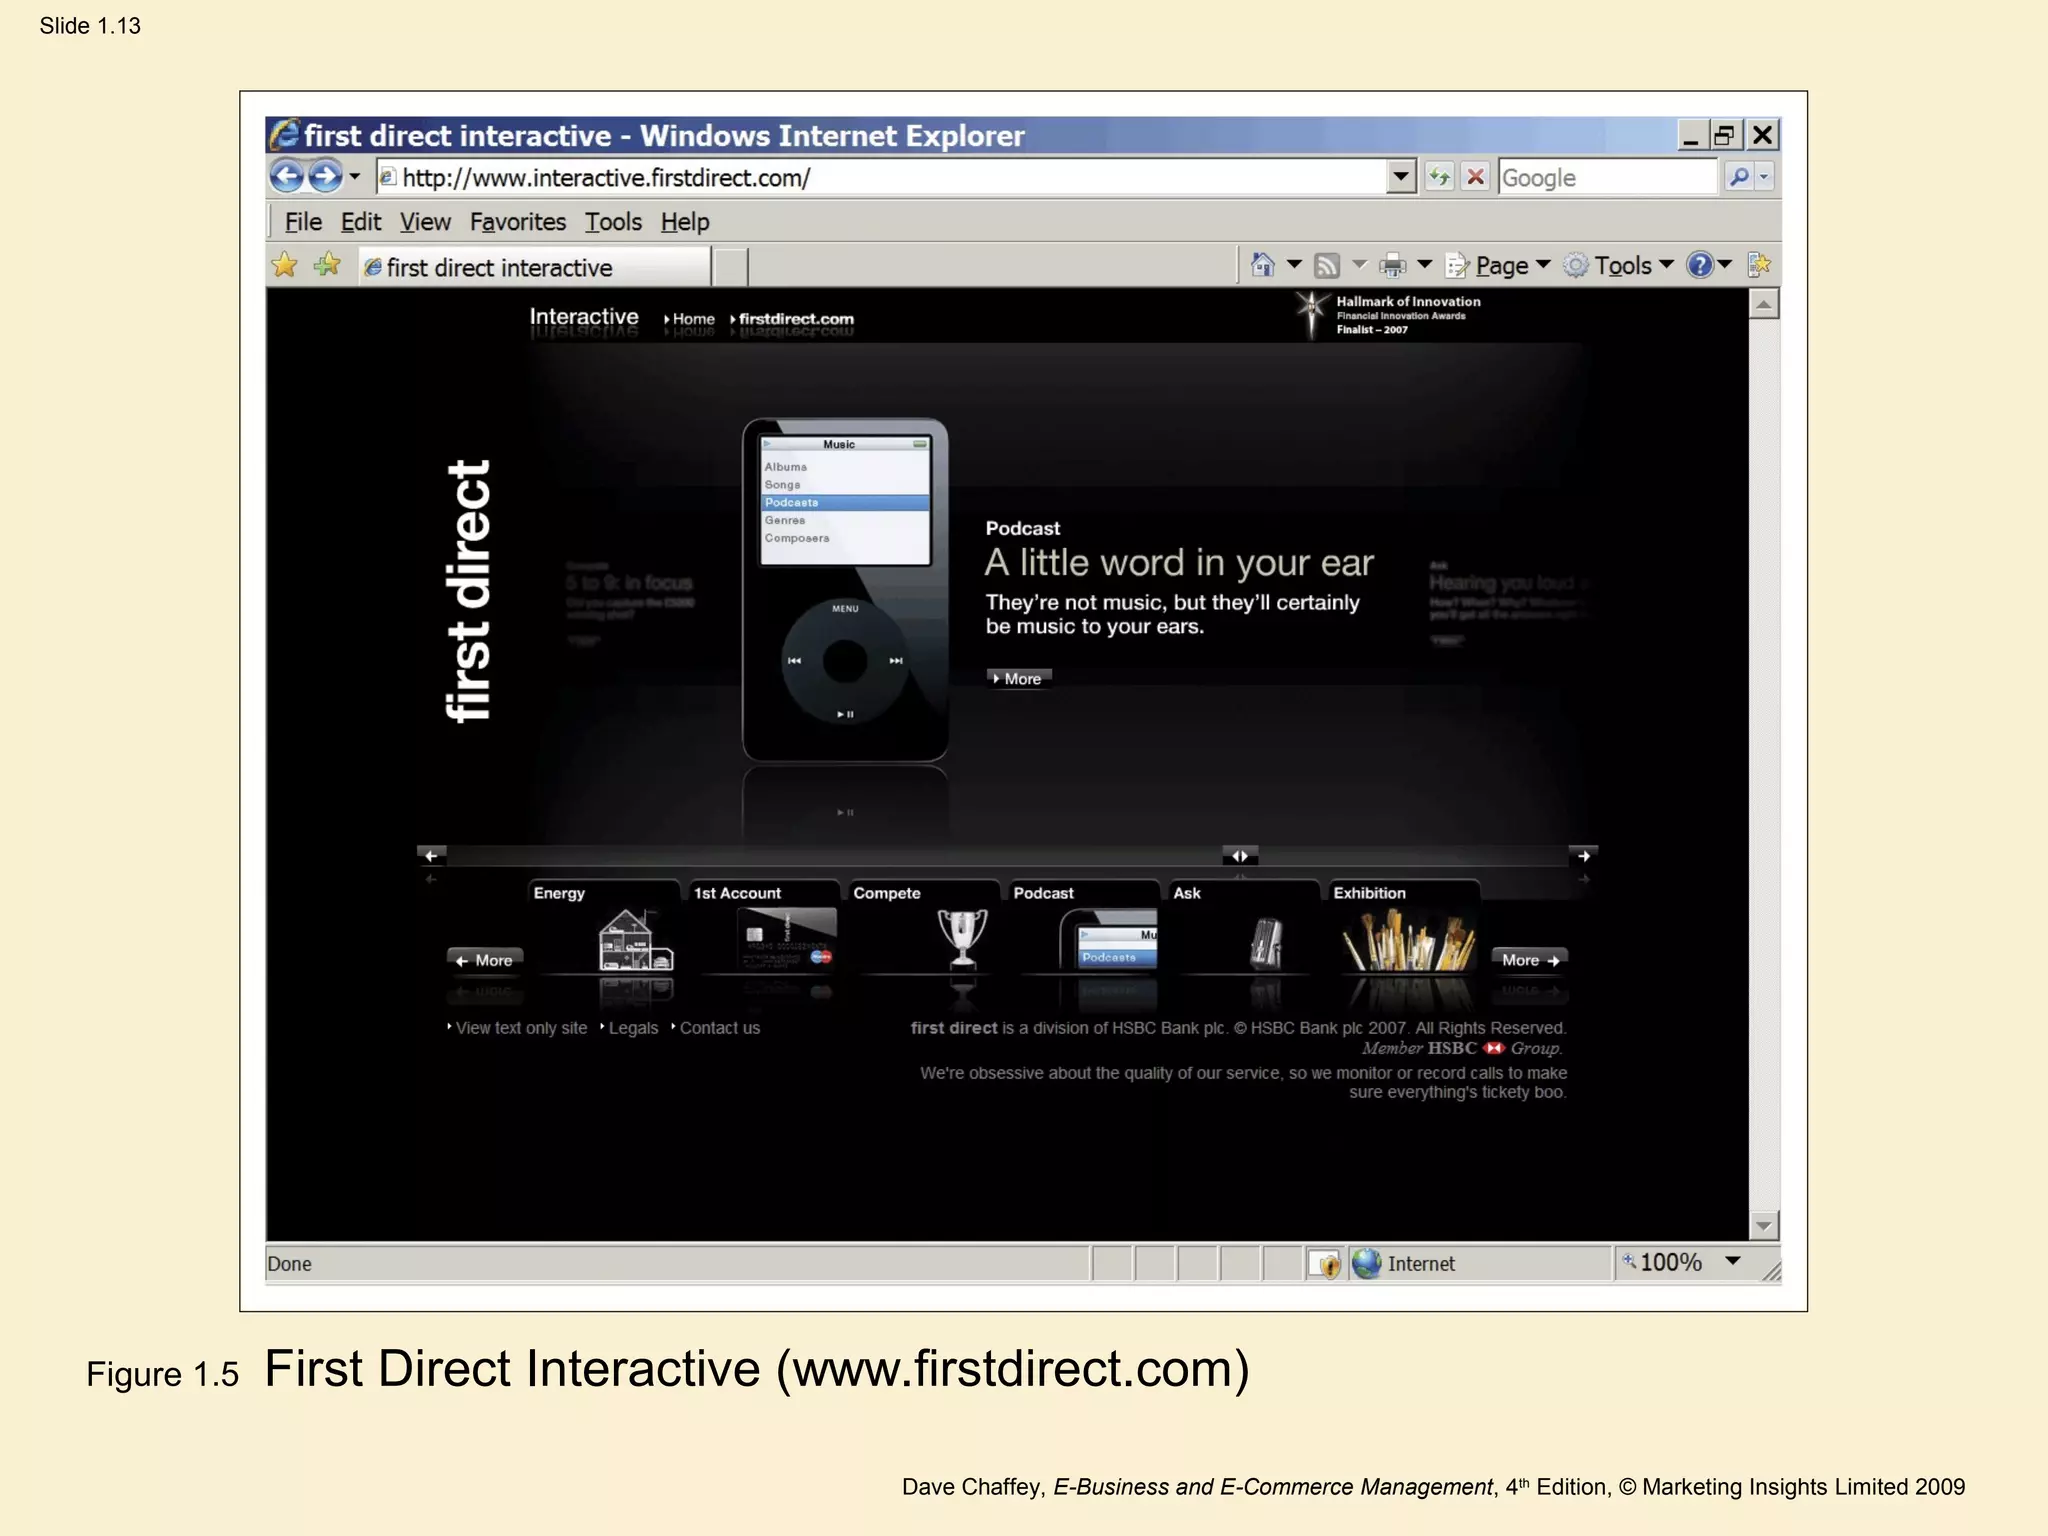
Task: Open the Favorites Center star icon
Action: pos(285,265)
